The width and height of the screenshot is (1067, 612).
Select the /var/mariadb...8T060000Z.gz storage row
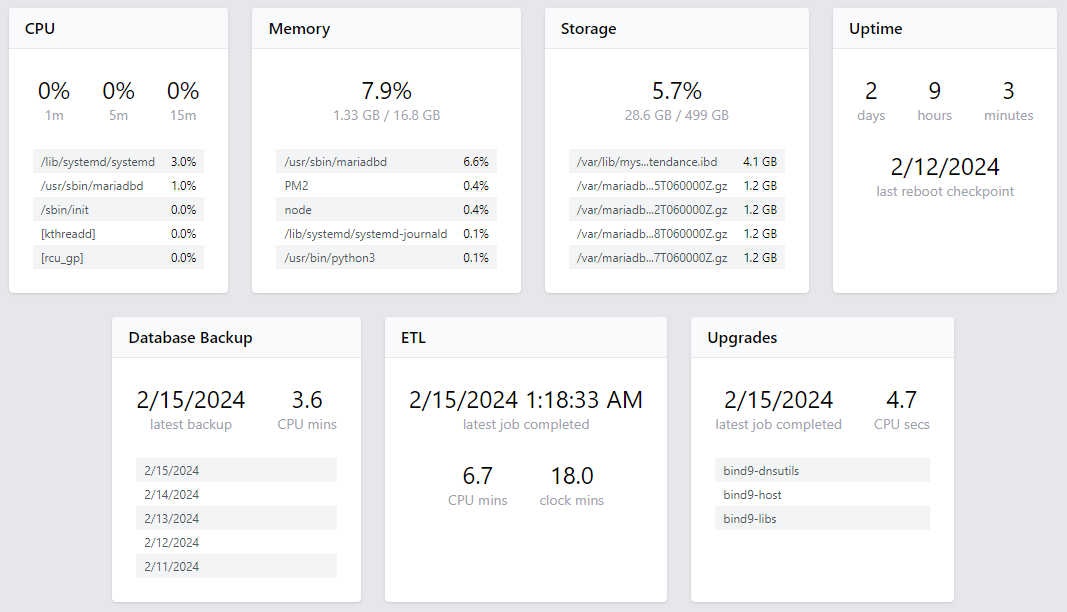click(676, 233)
